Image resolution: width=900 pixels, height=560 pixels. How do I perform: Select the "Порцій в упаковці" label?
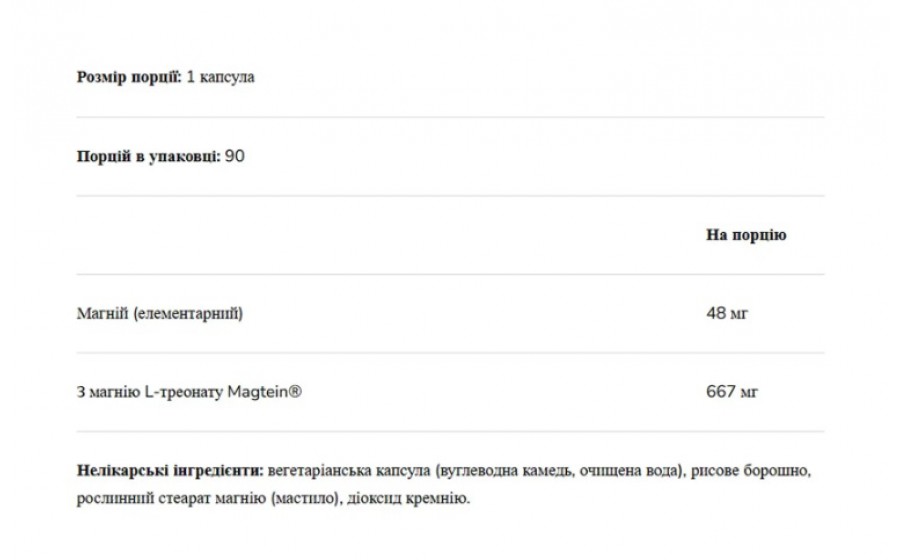point(149,156)
